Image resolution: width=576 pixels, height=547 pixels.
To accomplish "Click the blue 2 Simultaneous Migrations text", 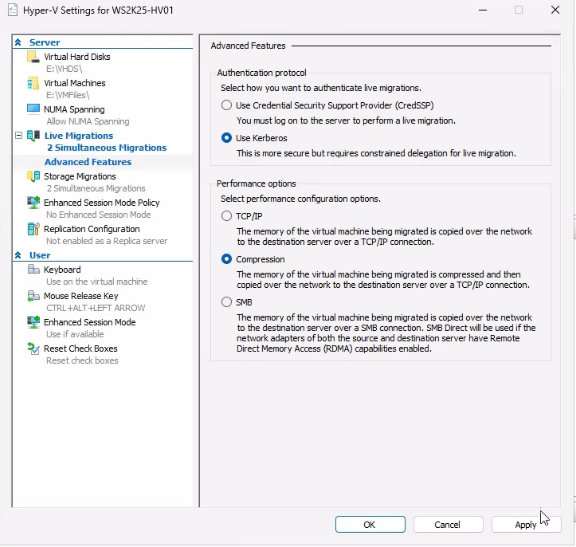I will 107,148.
